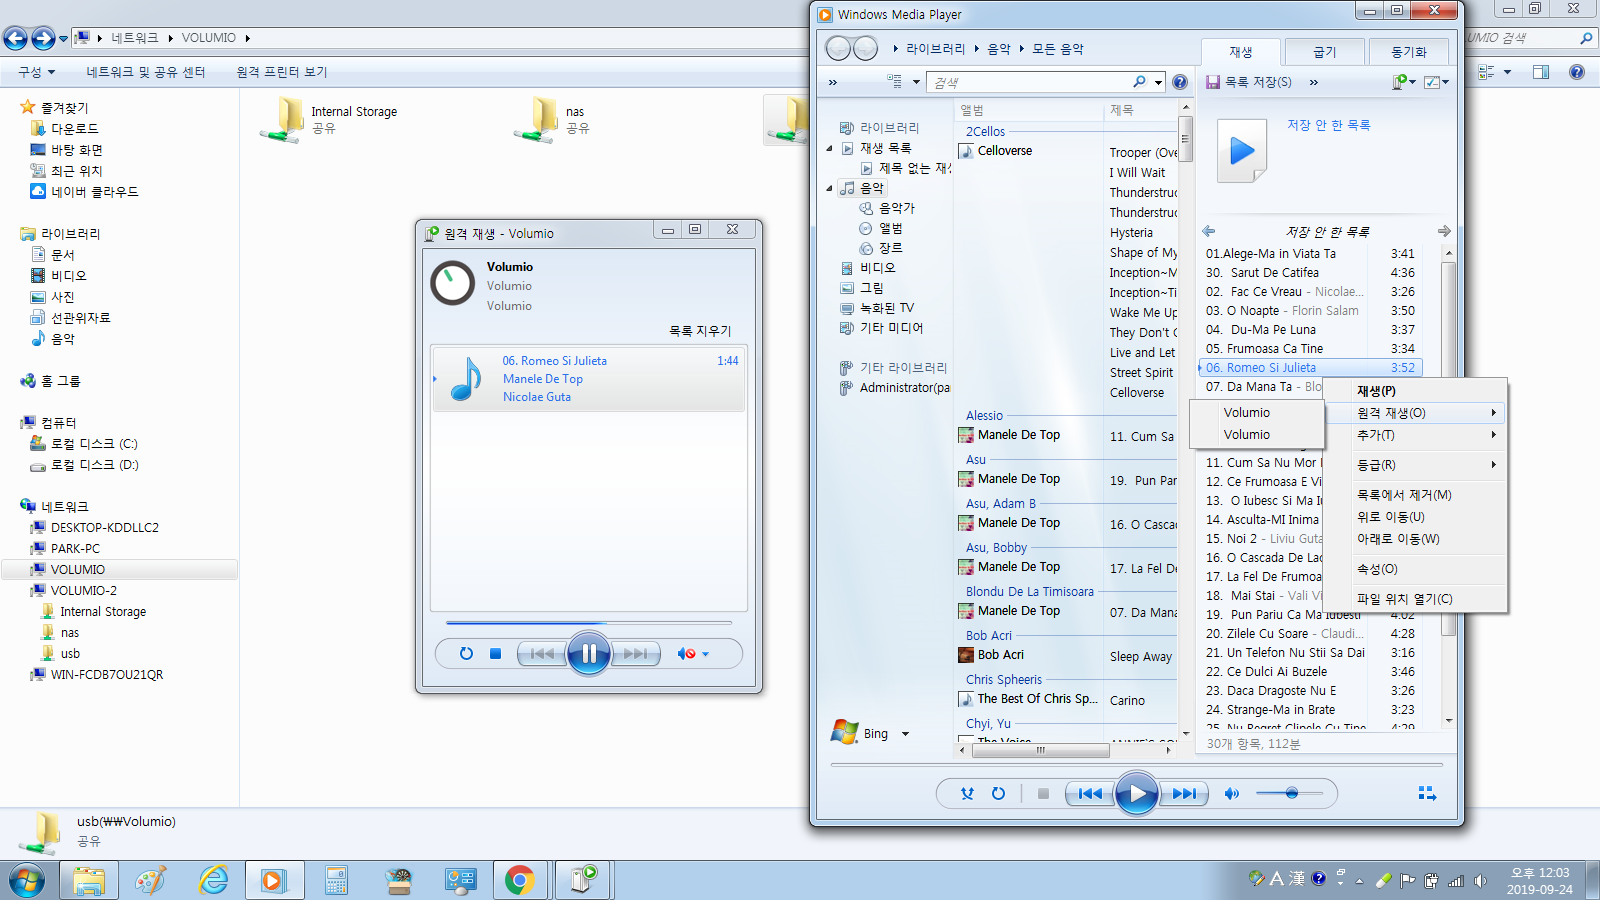Open the Rating submenu in context menu
Viewport: 1600px width, 900px height.
[x=1416, y=465]
